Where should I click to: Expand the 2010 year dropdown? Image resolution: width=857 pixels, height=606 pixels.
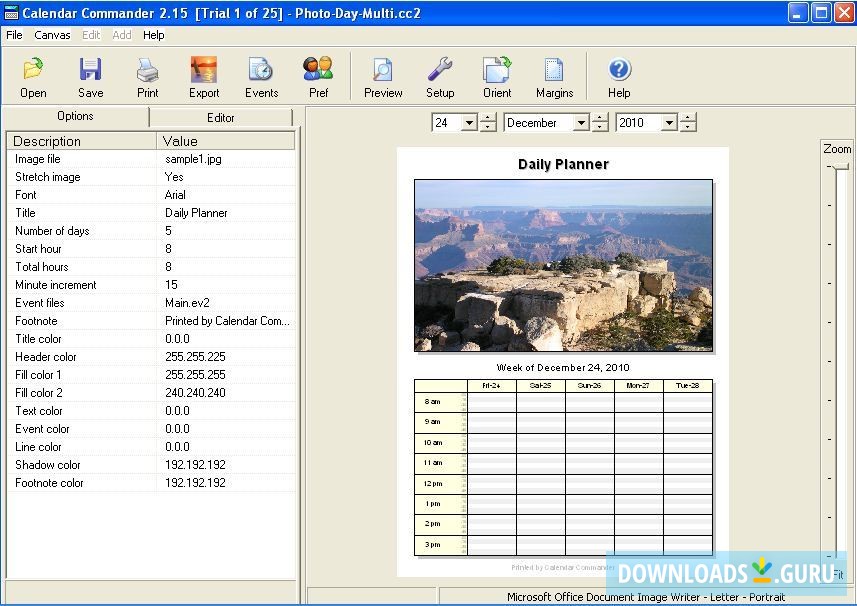(x=669, y=123)
